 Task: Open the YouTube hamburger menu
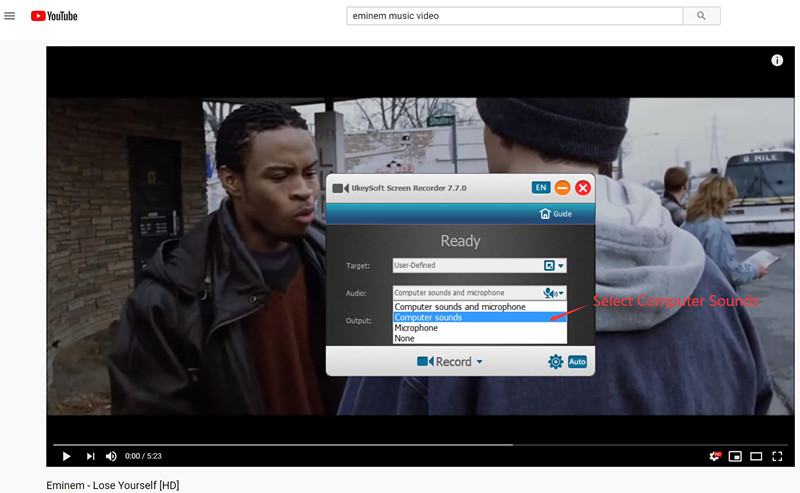coord(10,16)
